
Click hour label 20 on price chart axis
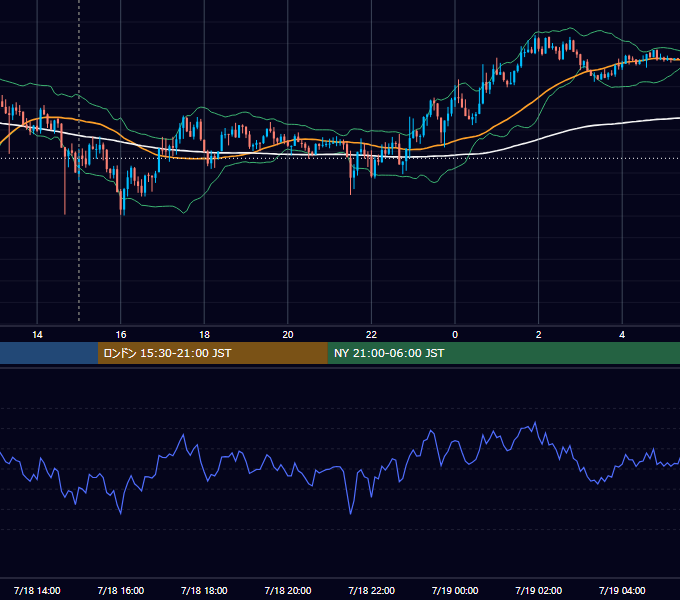pyautogui.click(x=288, y=335)
